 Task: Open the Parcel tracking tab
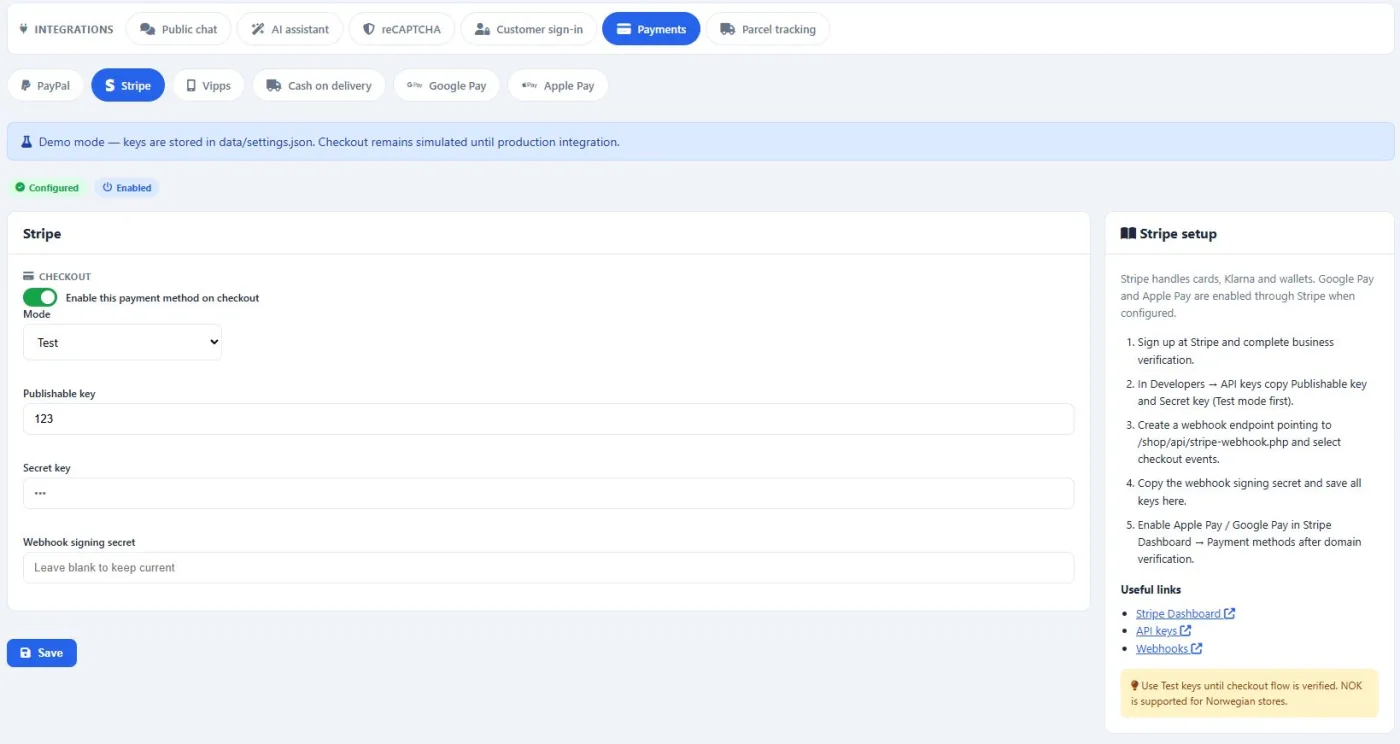pos(768,29)
